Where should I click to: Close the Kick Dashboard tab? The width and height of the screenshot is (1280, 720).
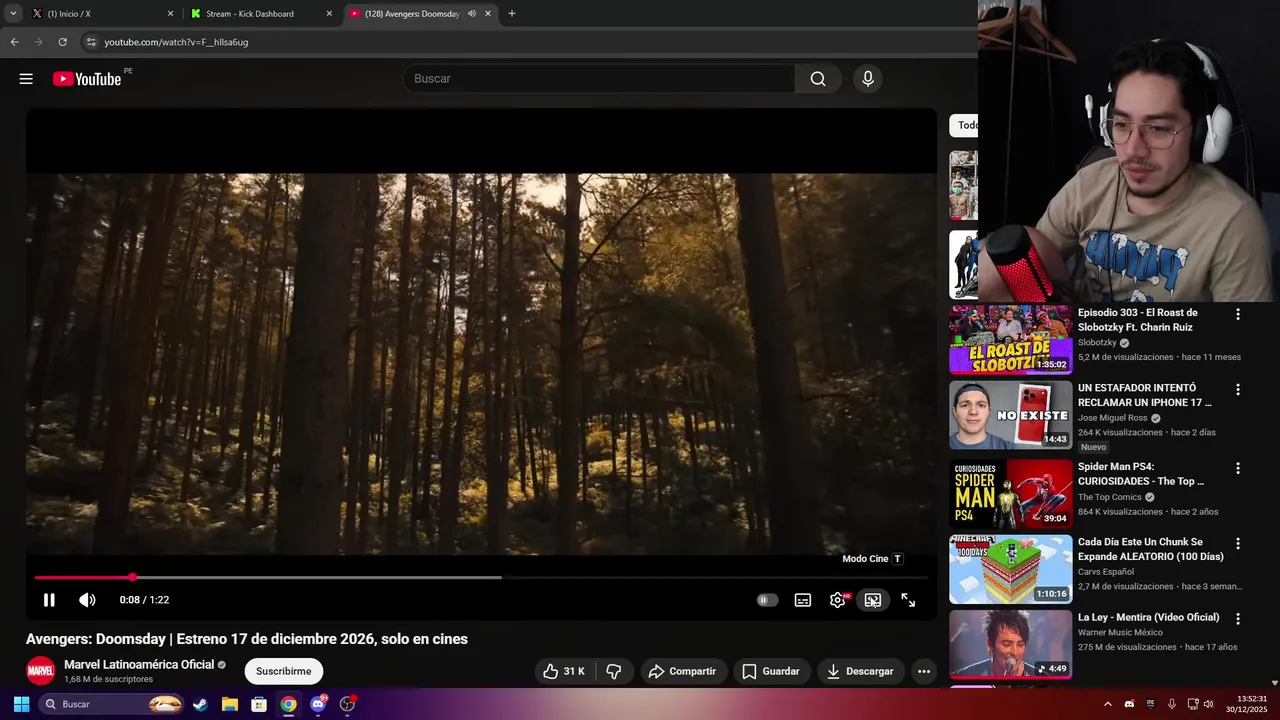coord(329,14)
